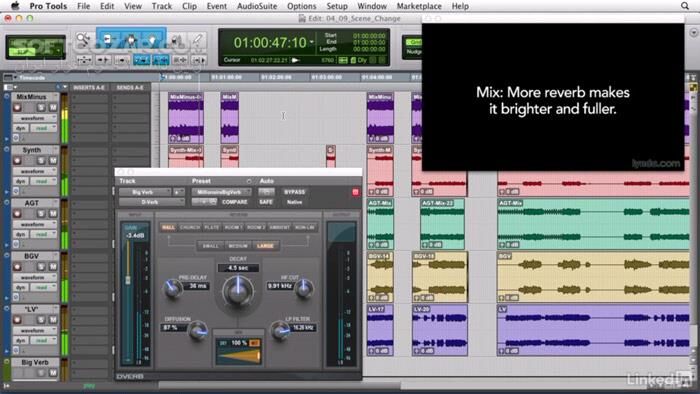Toggle BYPASS on the D-Verb plugin

(x=294, y=192)
